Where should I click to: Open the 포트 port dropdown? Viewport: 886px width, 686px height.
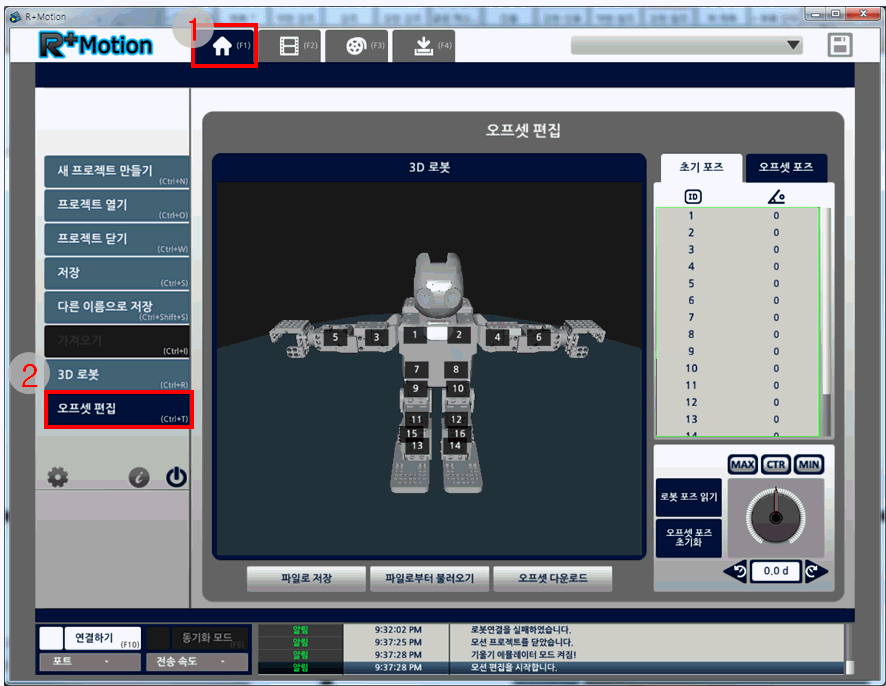pyautogui.click(x=90, y=662)
